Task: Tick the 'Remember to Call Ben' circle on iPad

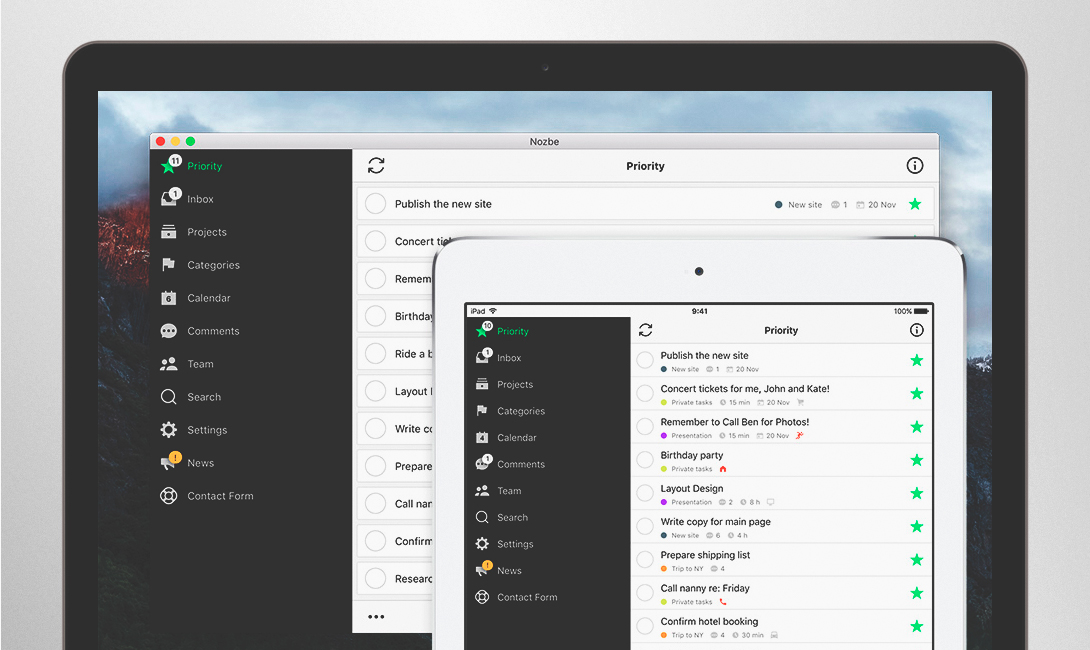Action: pyautogui.click(x=645, y=426)
